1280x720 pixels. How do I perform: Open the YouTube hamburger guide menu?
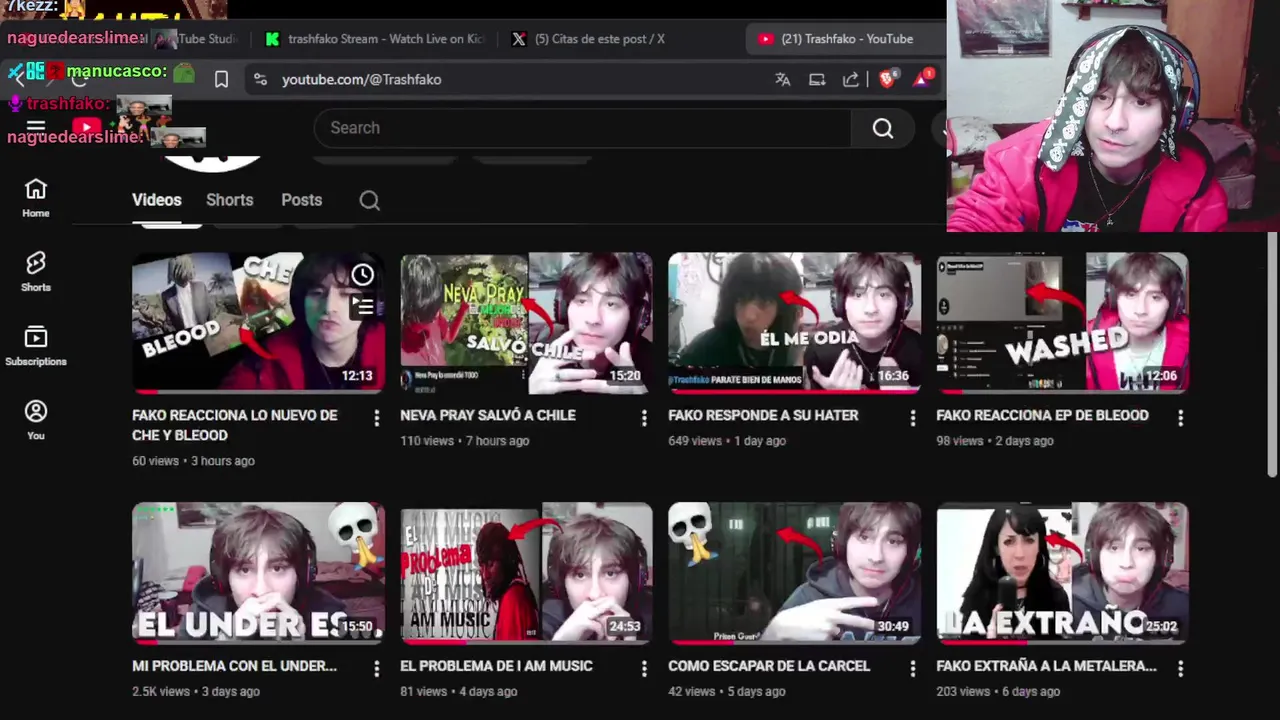tap(36, 127)
